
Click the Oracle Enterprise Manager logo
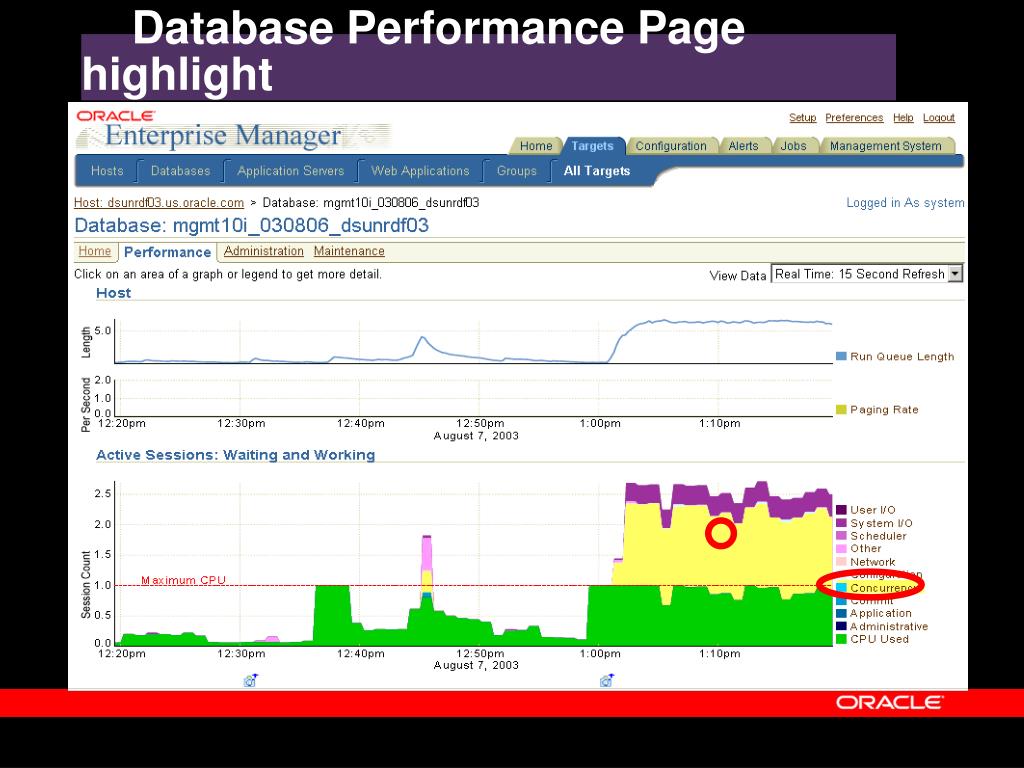[232, 130]
